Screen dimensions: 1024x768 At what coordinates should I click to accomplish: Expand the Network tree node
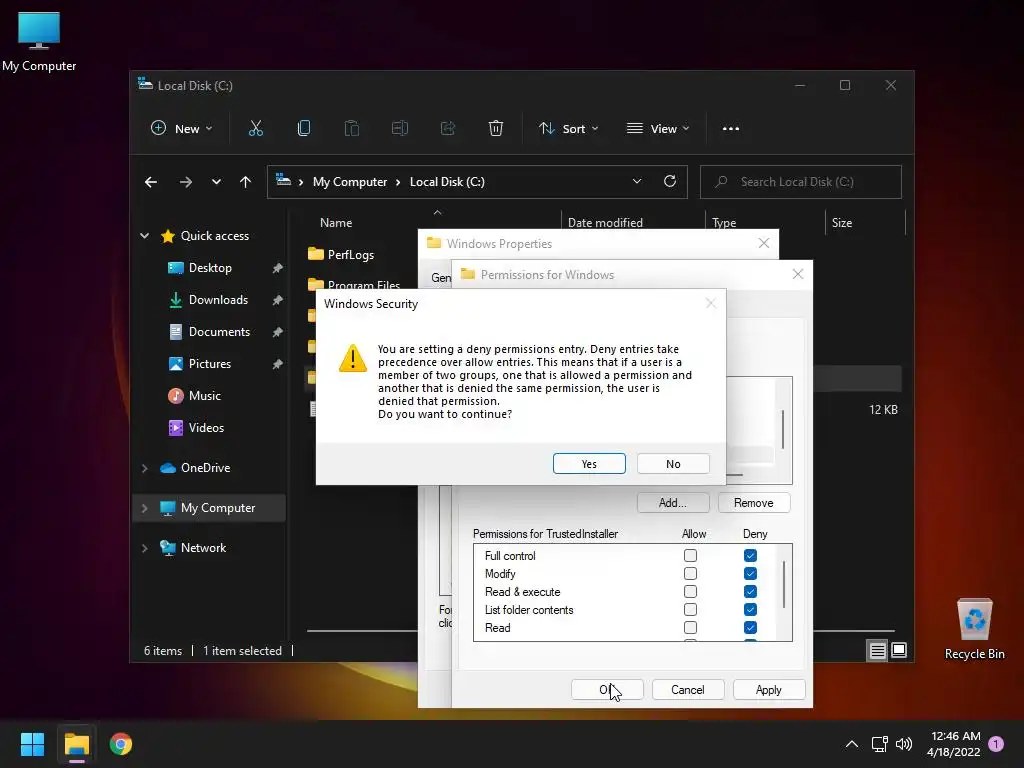coord(144,548)
